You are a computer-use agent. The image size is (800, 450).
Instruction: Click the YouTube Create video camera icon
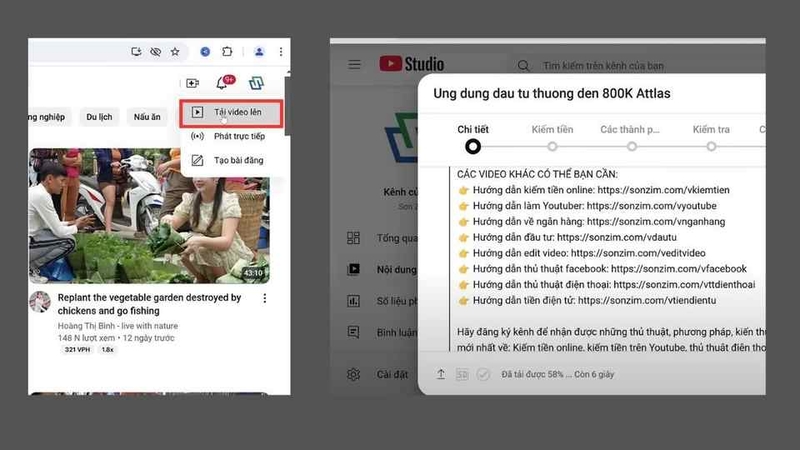pyautogui.click(x=192, y=83)
